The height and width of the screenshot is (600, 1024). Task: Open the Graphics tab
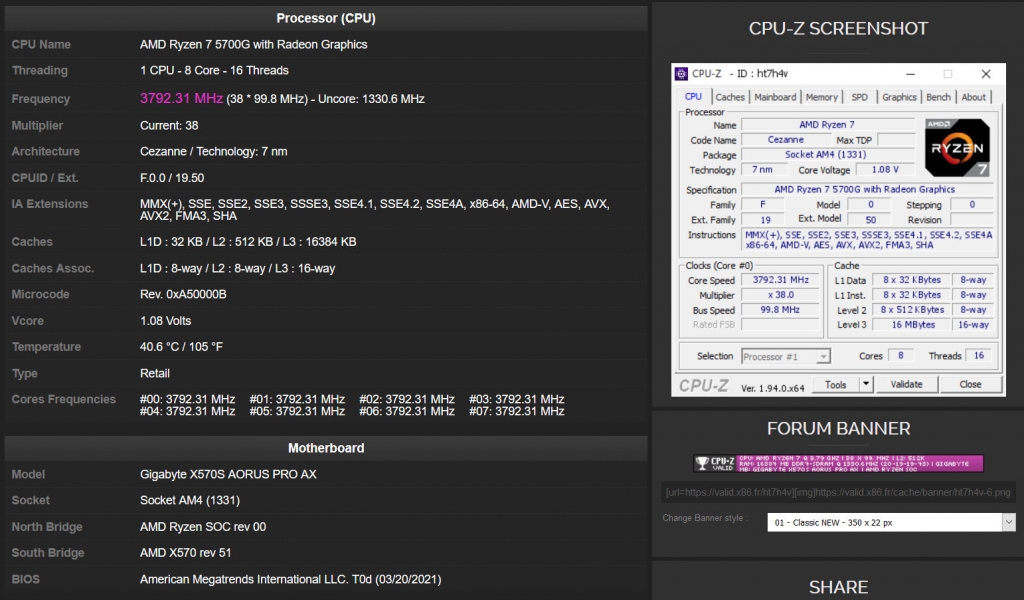pos(899,97)
